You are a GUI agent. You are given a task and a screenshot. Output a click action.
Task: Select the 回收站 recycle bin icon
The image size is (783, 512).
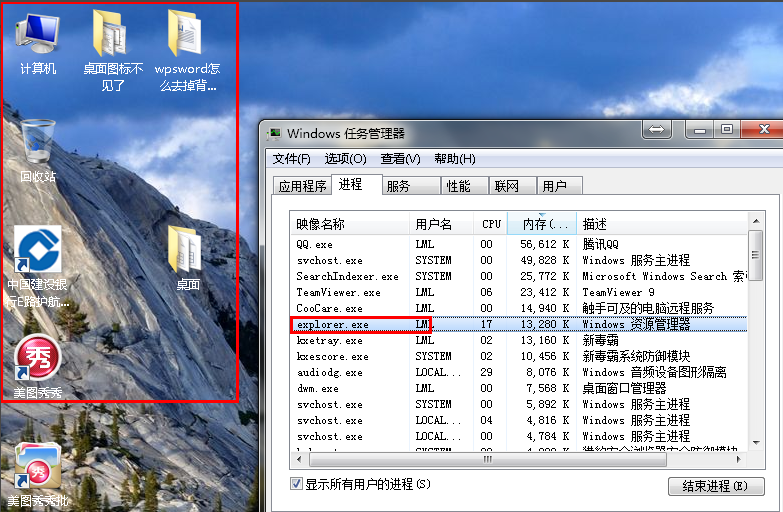(38, 151)
